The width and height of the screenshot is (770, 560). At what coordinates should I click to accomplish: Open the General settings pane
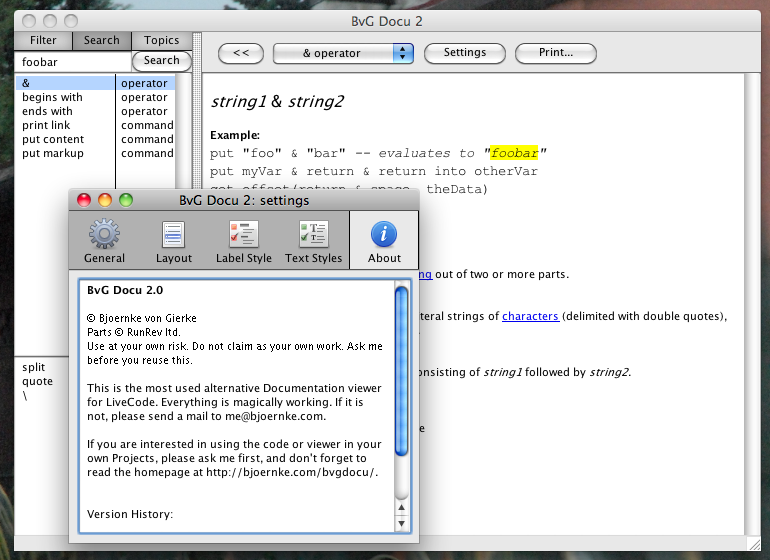coord(104,241)
